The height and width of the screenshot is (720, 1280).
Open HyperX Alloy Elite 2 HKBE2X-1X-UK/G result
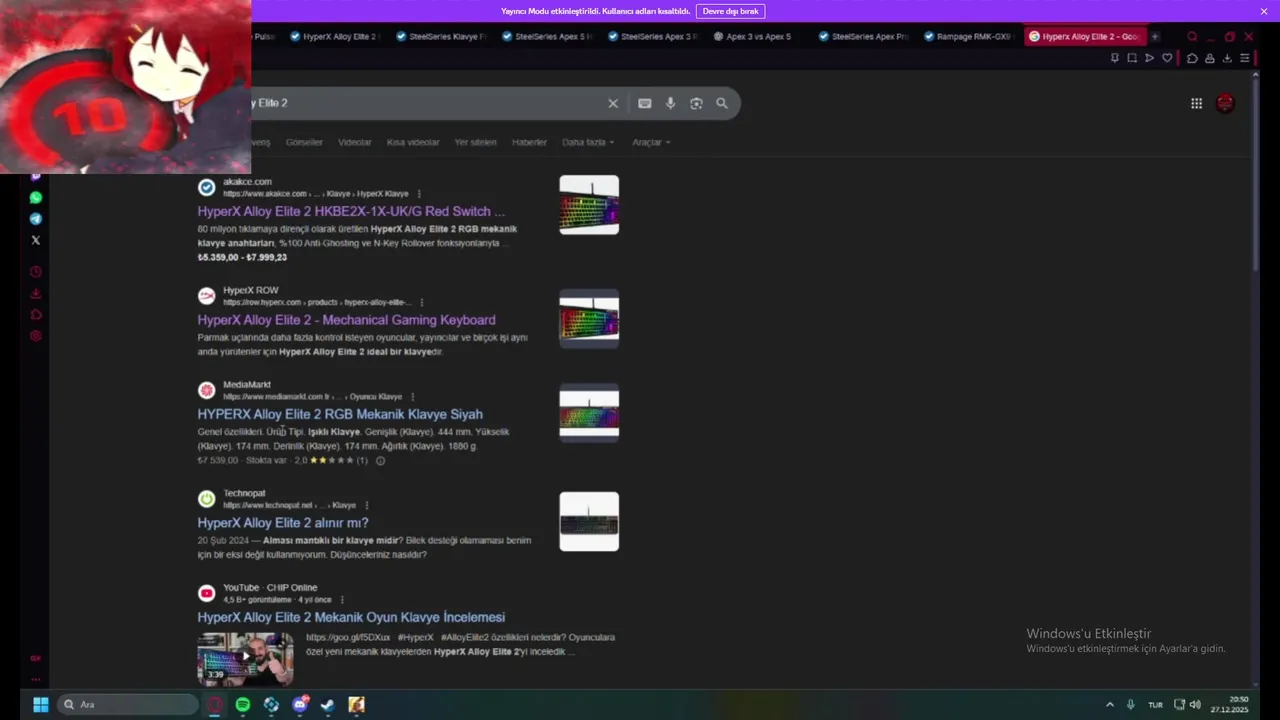(351, 212)
